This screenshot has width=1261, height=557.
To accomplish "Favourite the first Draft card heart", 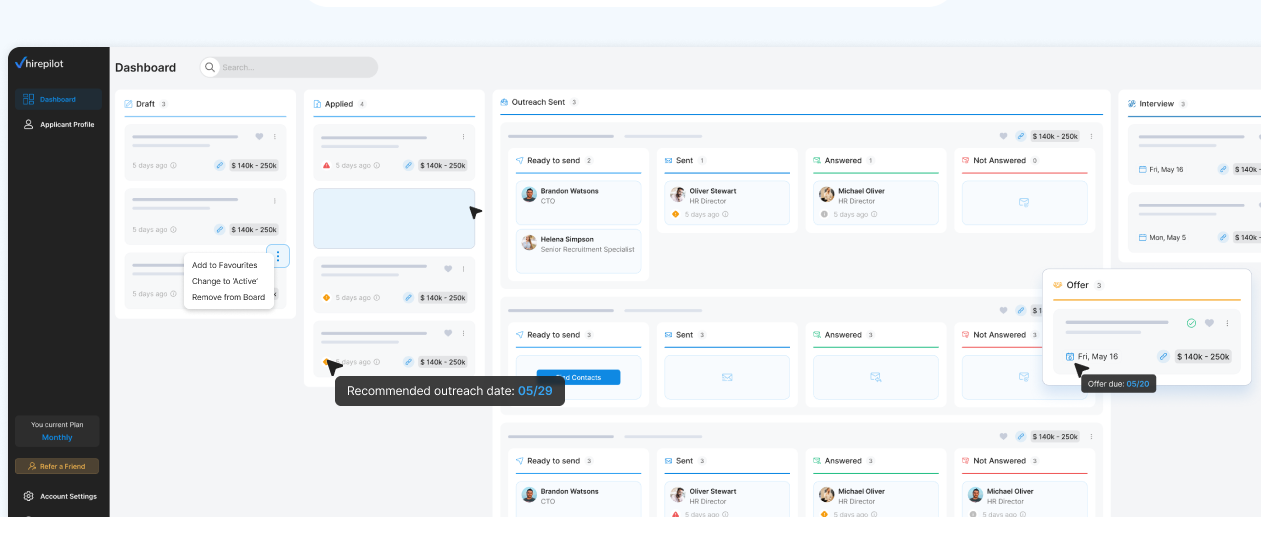I will [259, 137].
